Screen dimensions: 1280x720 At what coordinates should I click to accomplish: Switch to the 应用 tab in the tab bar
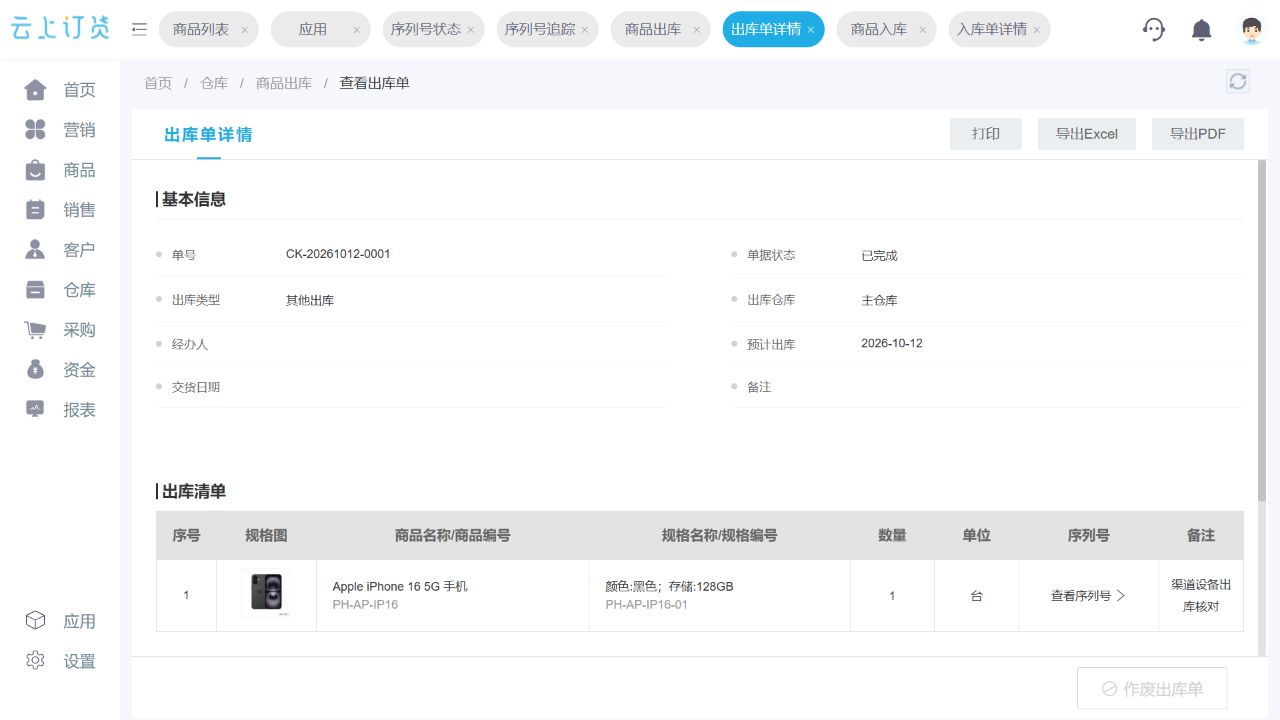click(313, 29)
